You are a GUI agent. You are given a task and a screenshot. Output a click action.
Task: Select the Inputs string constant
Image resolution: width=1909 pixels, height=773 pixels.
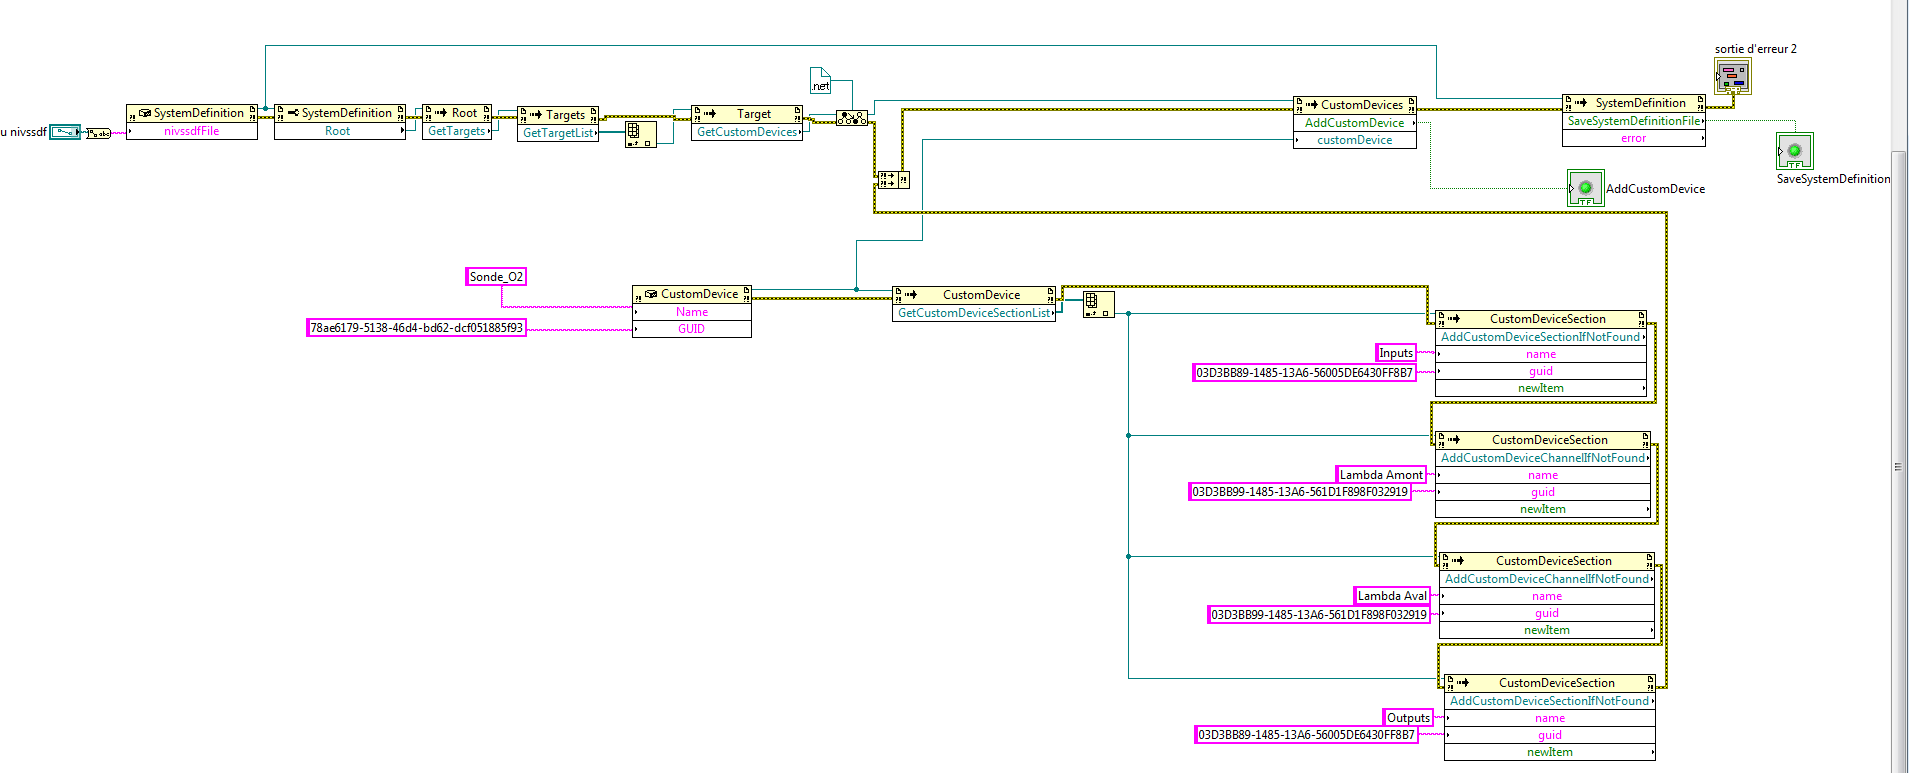(x=1396, y=353)
